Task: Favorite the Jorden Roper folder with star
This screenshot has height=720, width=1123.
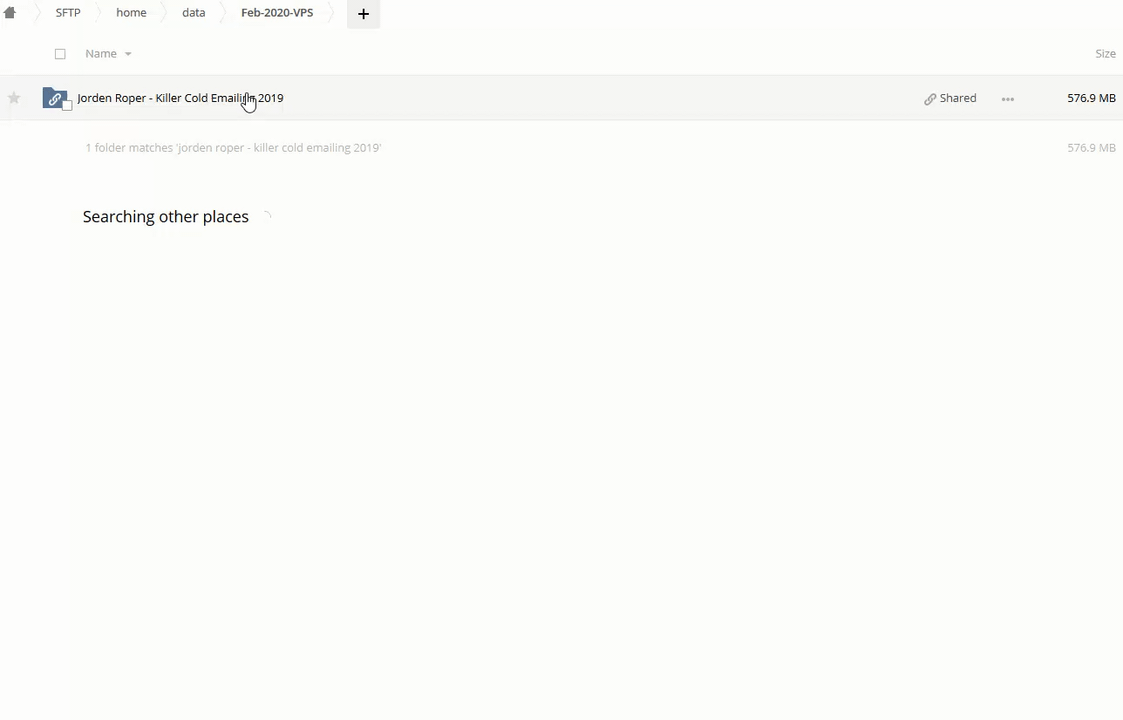Action: (14, 98)
